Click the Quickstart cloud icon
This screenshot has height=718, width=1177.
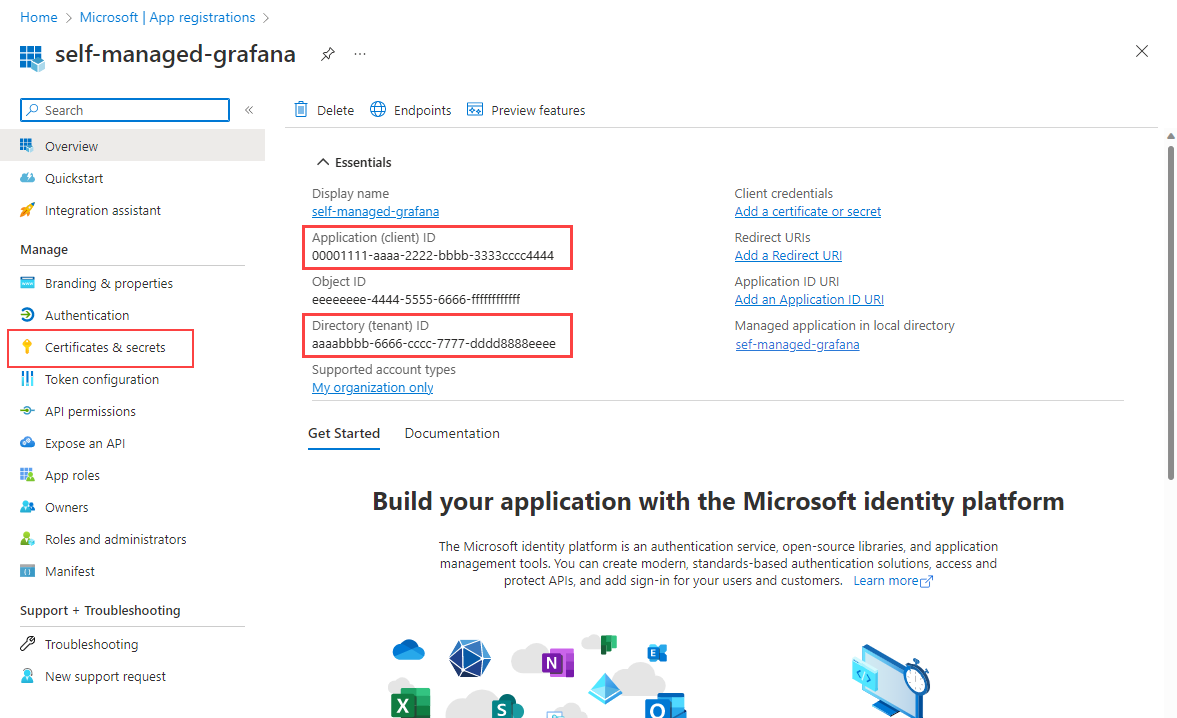pyautogui.click(x=27, y=178)
